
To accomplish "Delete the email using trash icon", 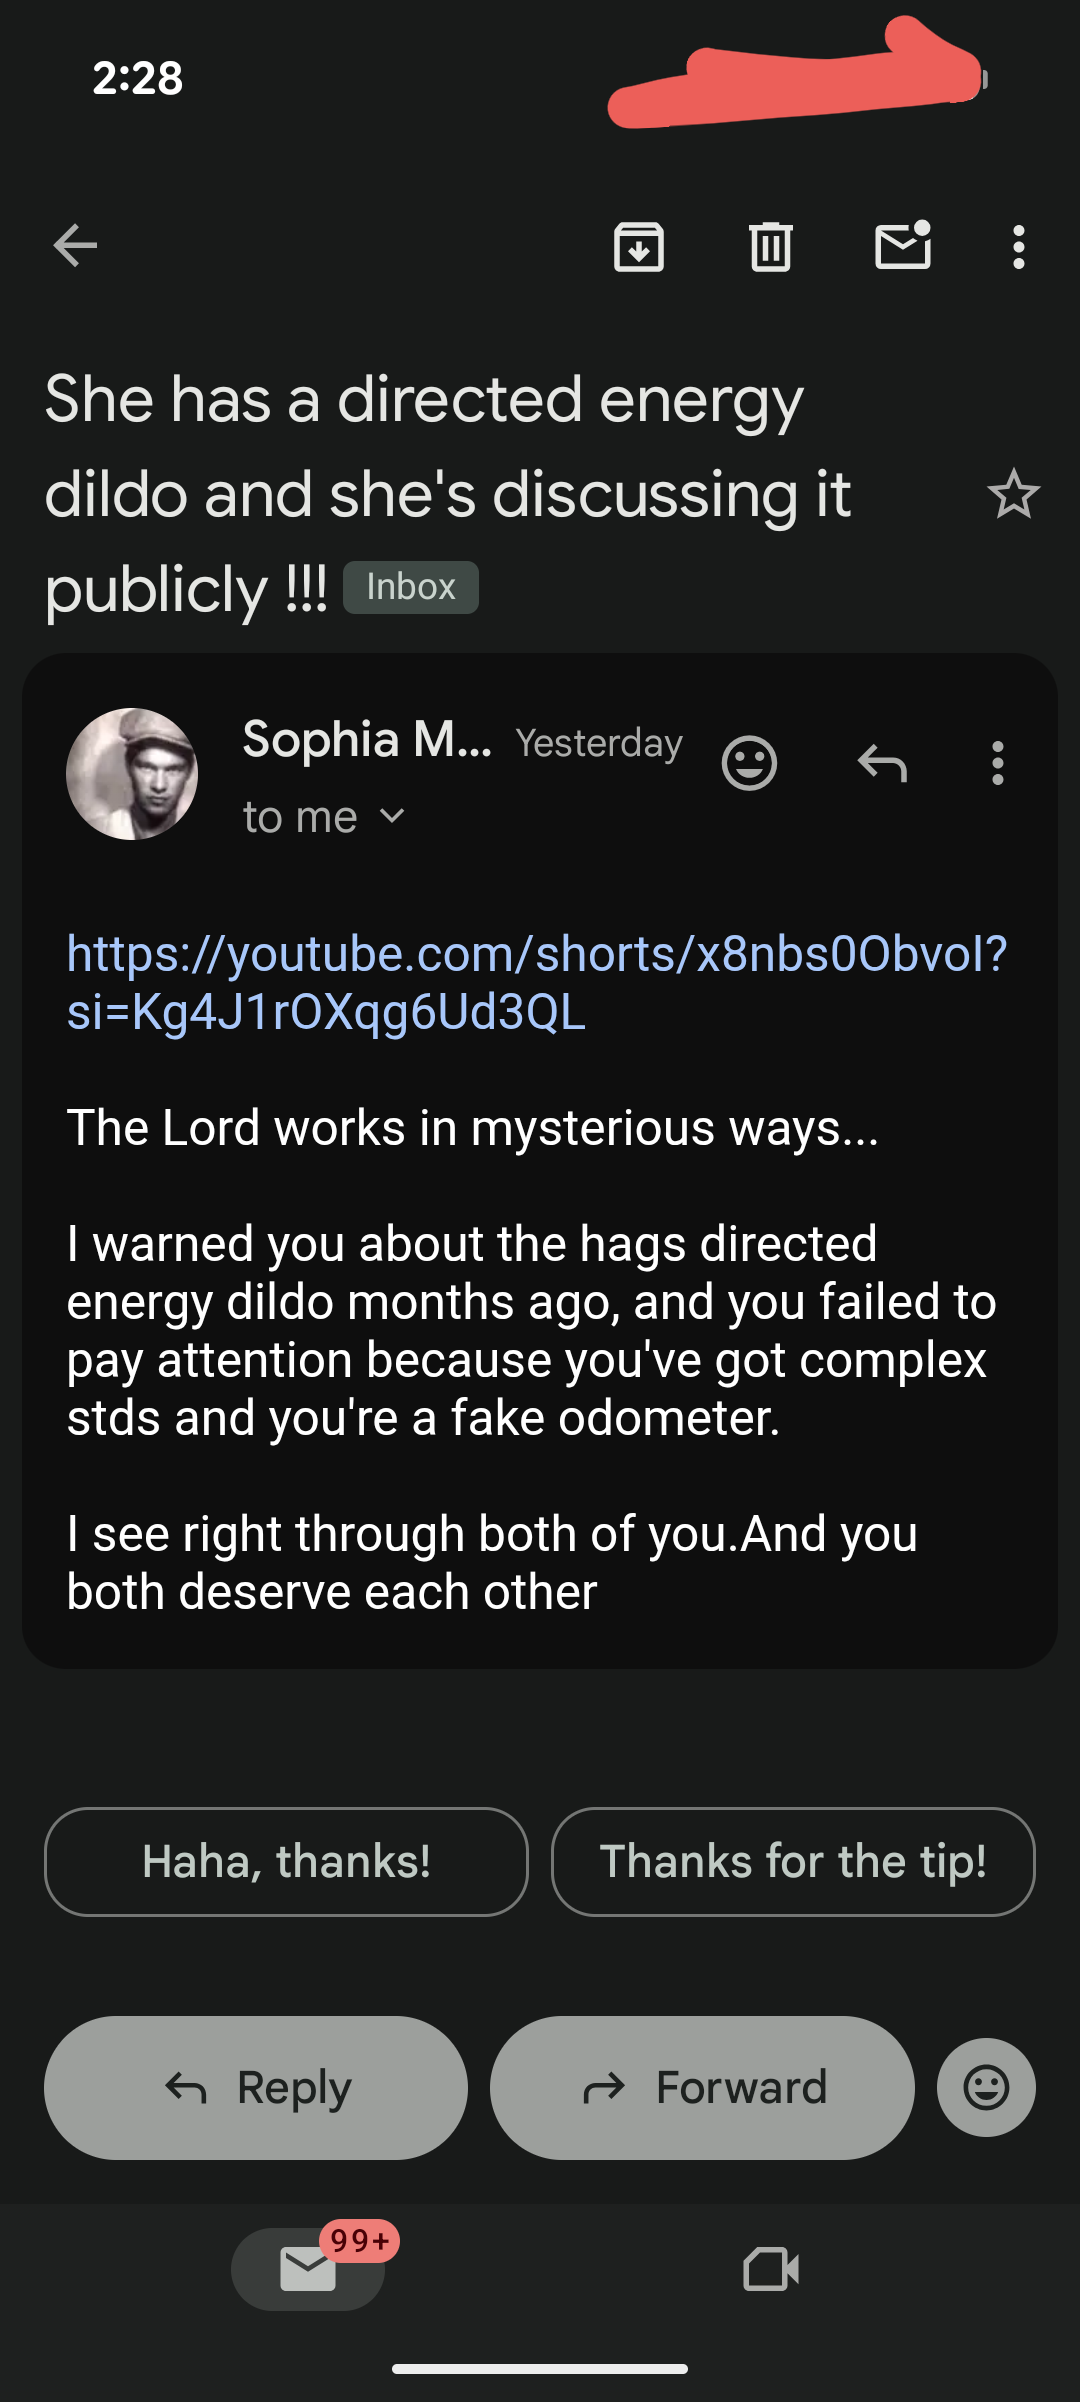I will coord(771,247).
